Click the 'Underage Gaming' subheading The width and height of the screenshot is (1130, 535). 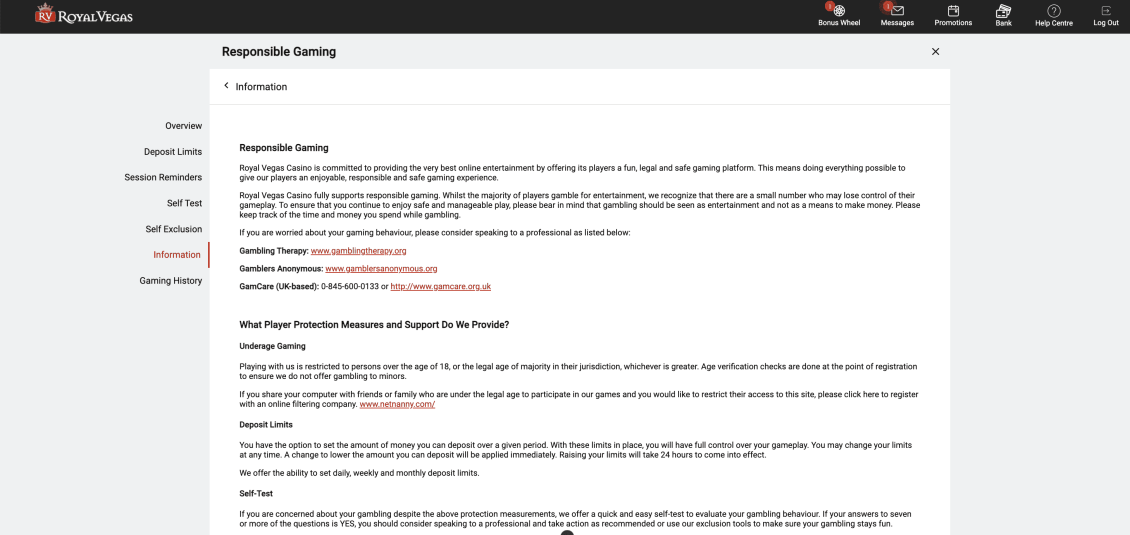[272, 346]
